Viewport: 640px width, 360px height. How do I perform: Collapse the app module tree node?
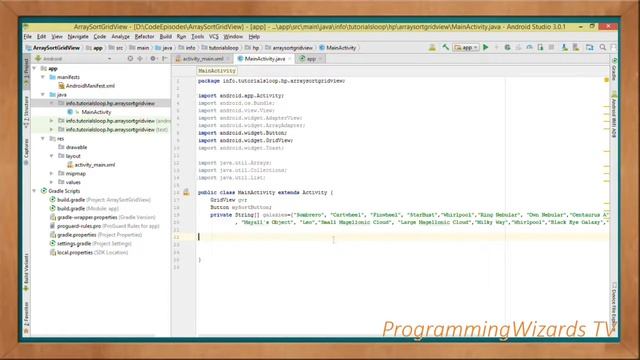tap(35, 69)
